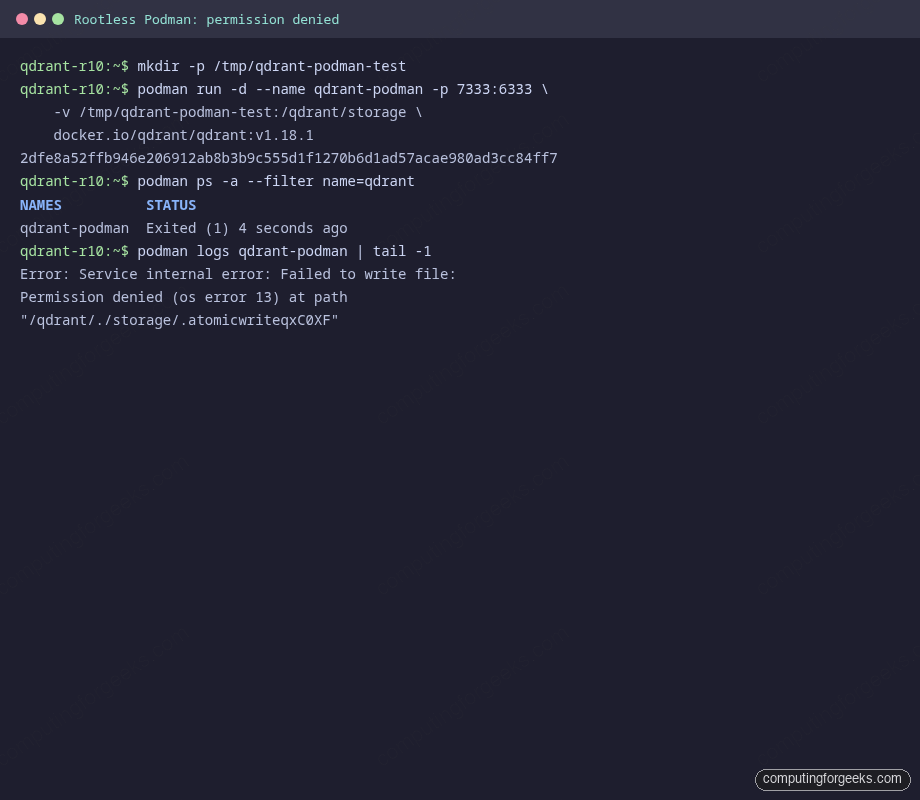Click the image name 'docker.io/qdrant/qdrant:v1.18.1'

183,136
